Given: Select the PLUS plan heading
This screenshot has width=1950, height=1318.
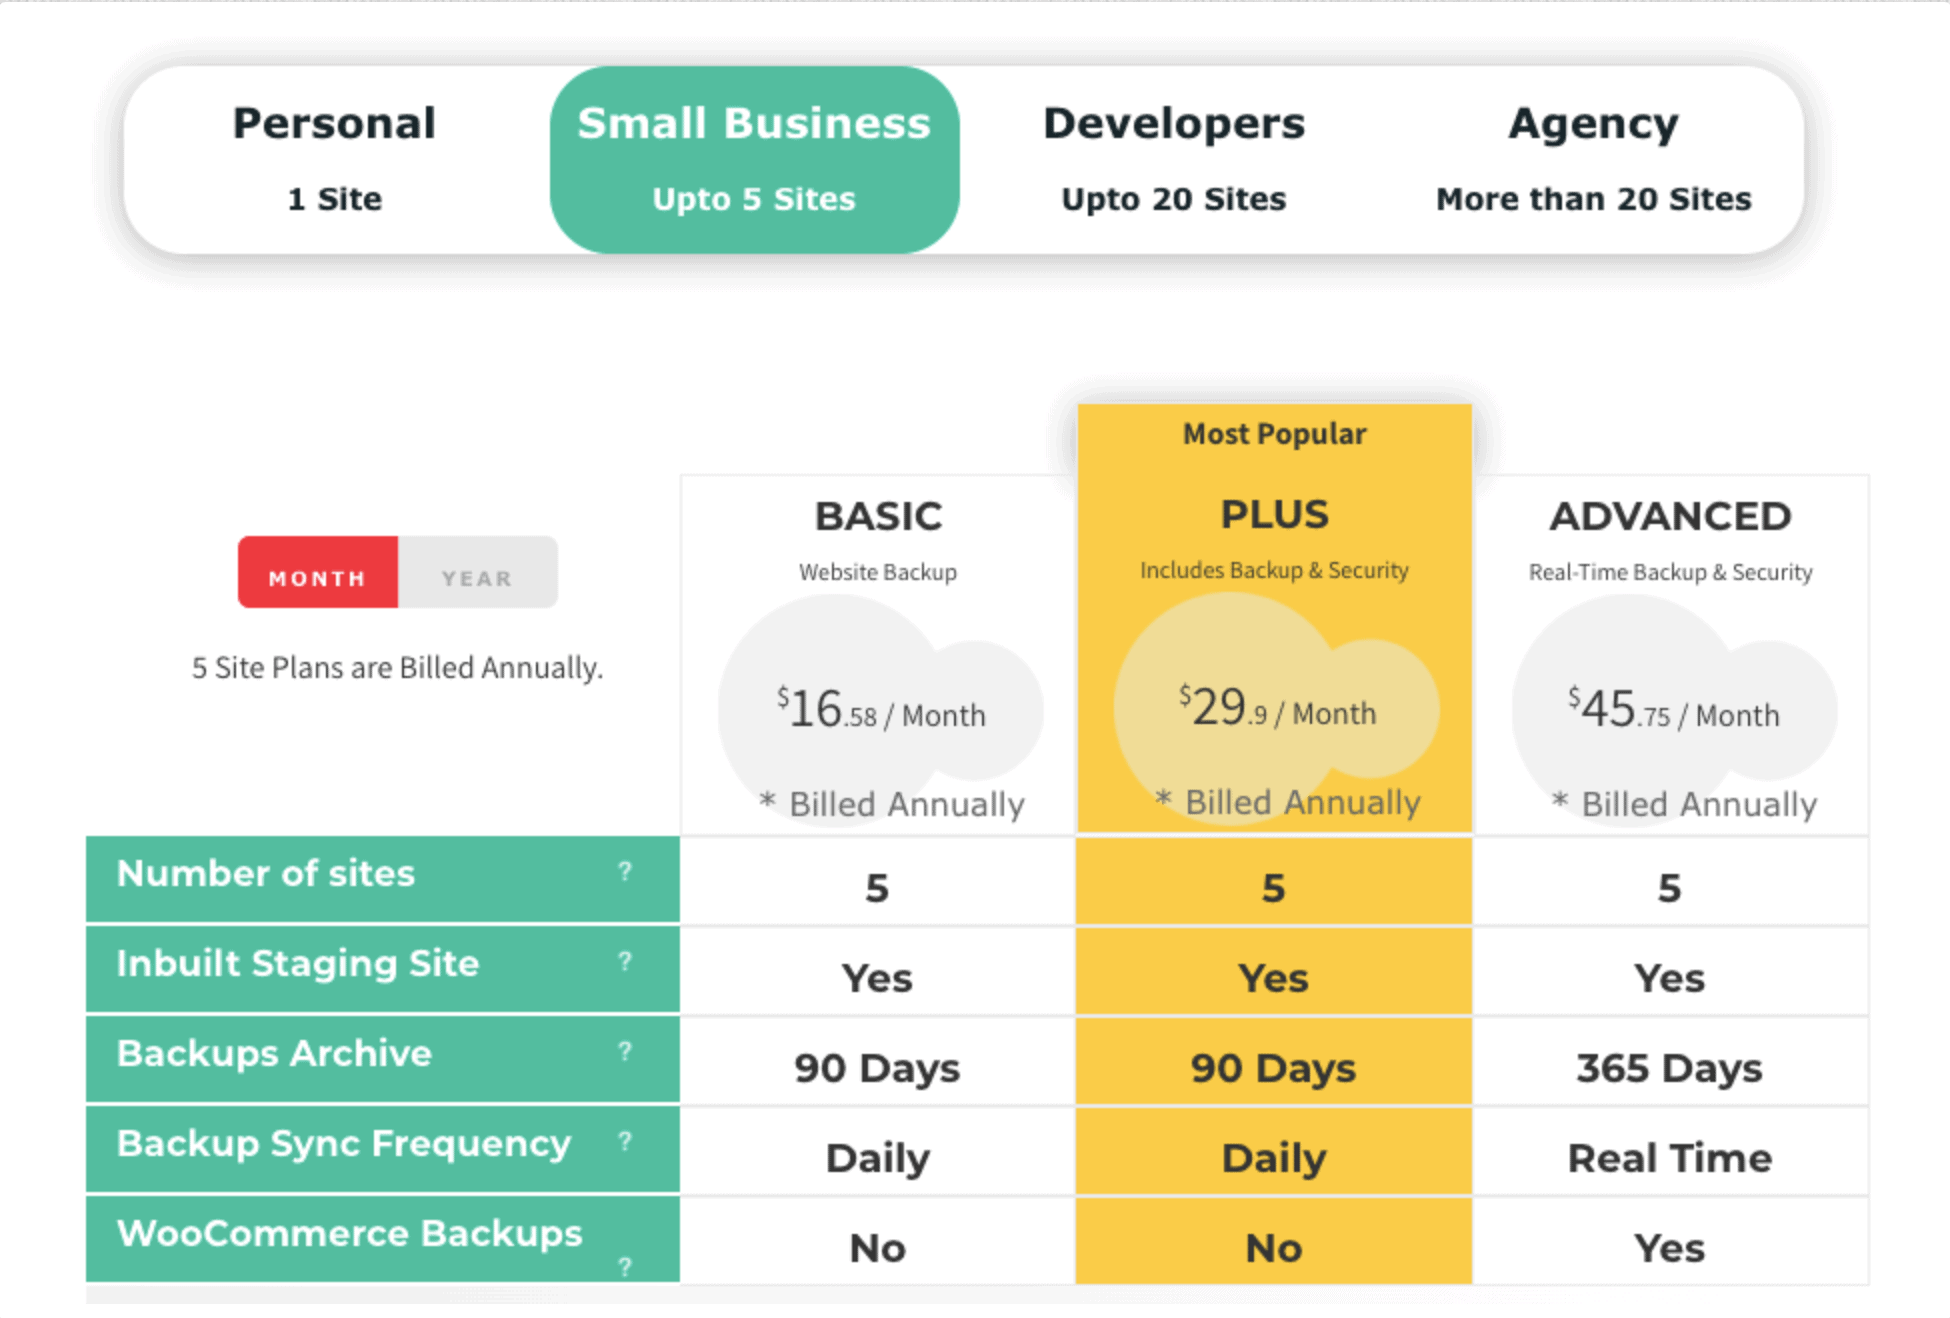Looking at the screenshot, I should (1274, 515).
